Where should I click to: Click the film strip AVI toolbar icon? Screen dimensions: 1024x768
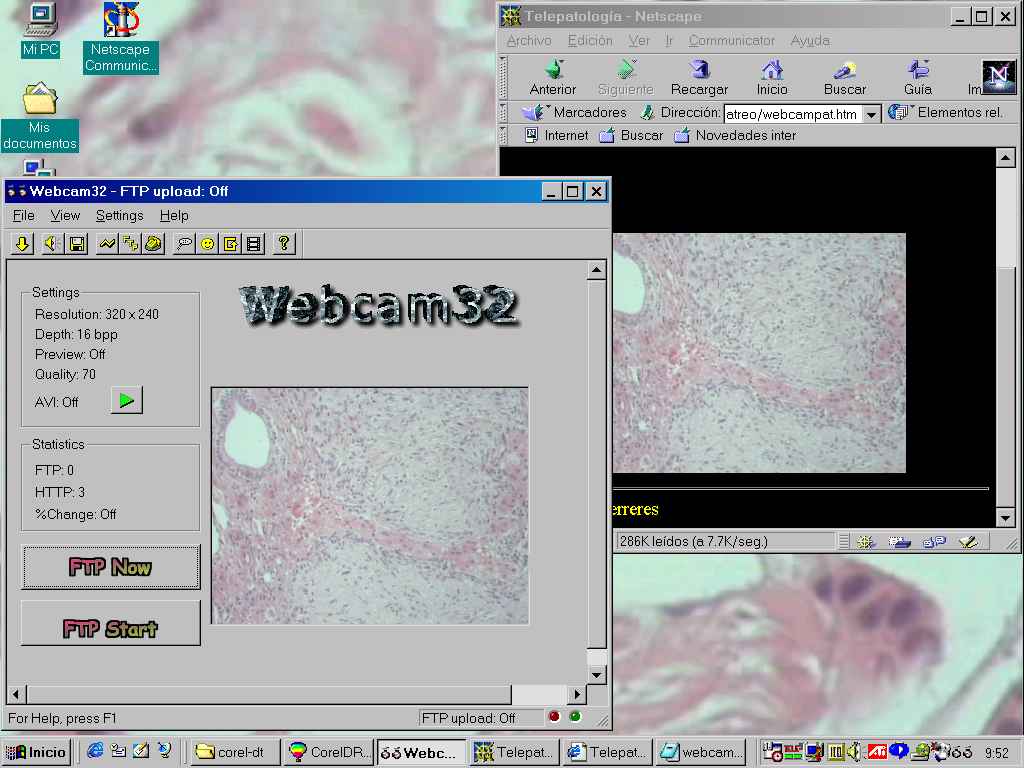tap(254, 243)
